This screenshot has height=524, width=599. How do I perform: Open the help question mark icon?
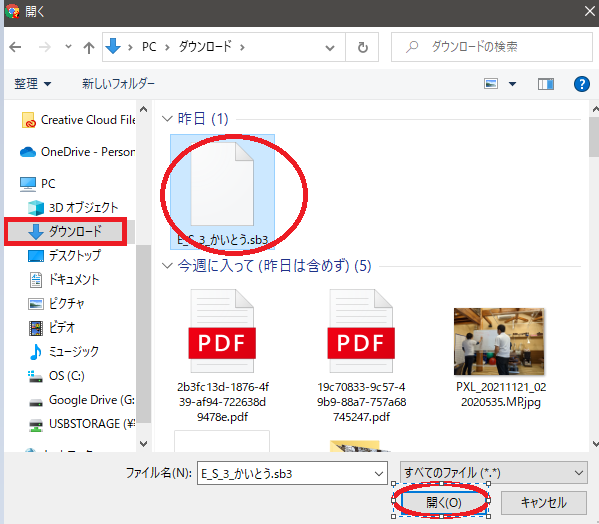(x=581, y=84)
